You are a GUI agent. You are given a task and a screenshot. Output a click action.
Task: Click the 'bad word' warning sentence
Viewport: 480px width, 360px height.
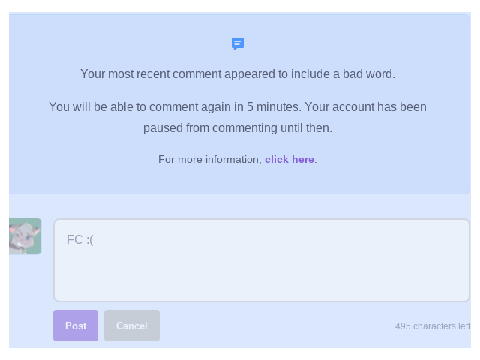pyautogui.click(x=238, y=74)
